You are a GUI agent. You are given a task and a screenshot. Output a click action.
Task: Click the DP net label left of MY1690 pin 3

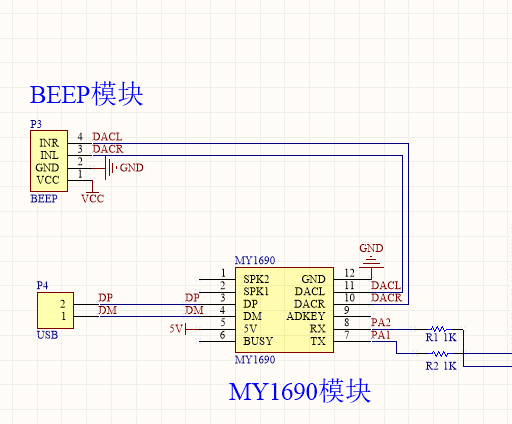(x=192, y=297)
